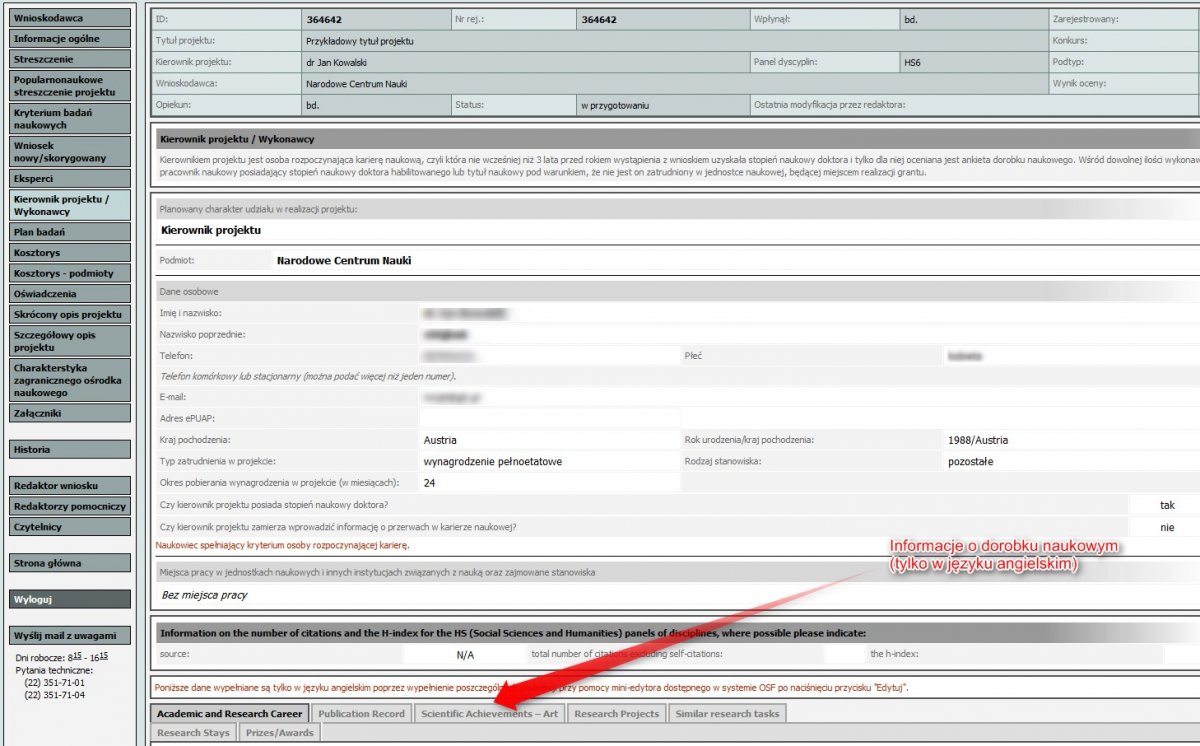Switch to Similar research tasks tab
This screenshot has width=1200, height=746.
[727, 714]
